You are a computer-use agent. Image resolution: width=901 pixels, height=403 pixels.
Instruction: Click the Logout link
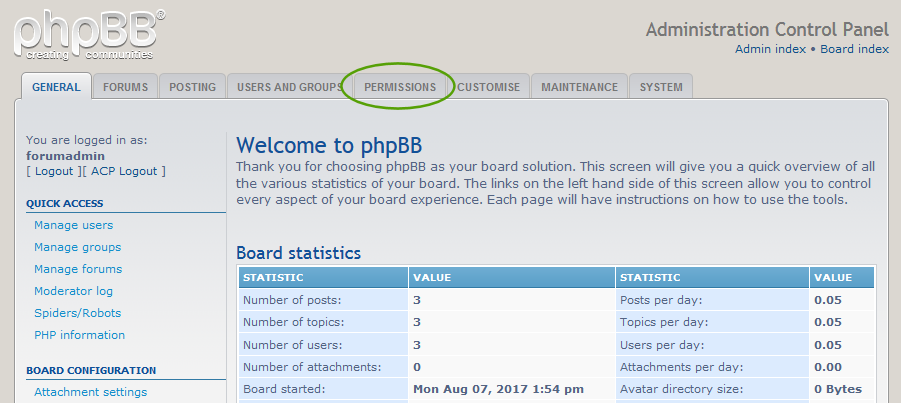point(54,171)
